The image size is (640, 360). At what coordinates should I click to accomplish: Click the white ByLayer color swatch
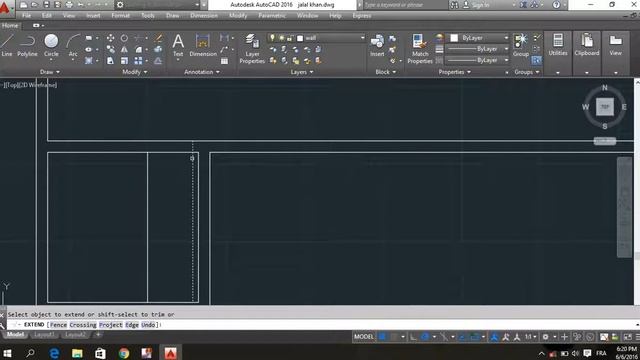click(x=454, y=38)
